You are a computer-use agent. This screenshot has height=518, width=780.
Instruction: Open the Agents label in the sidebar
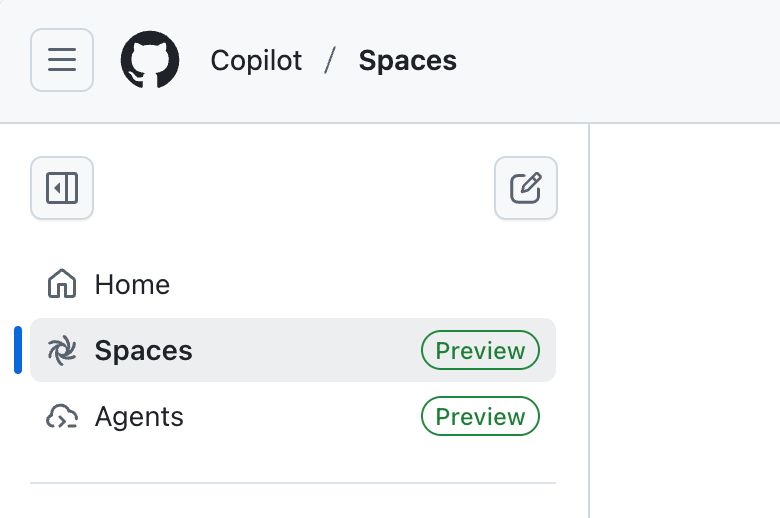click(139, 416)
